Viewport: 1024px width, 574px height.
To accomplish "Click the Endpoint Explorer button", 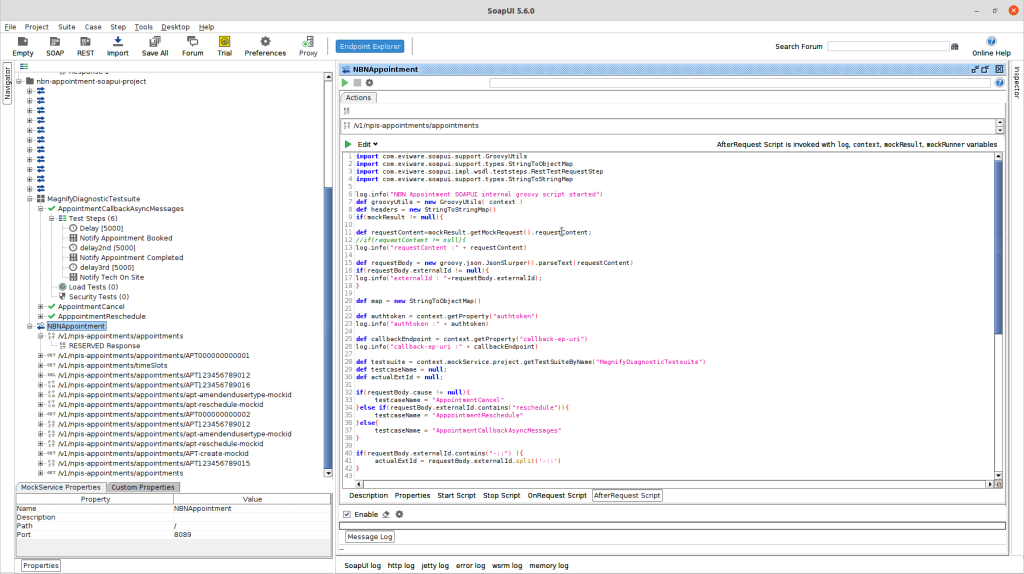I will (x=369, y=46).
